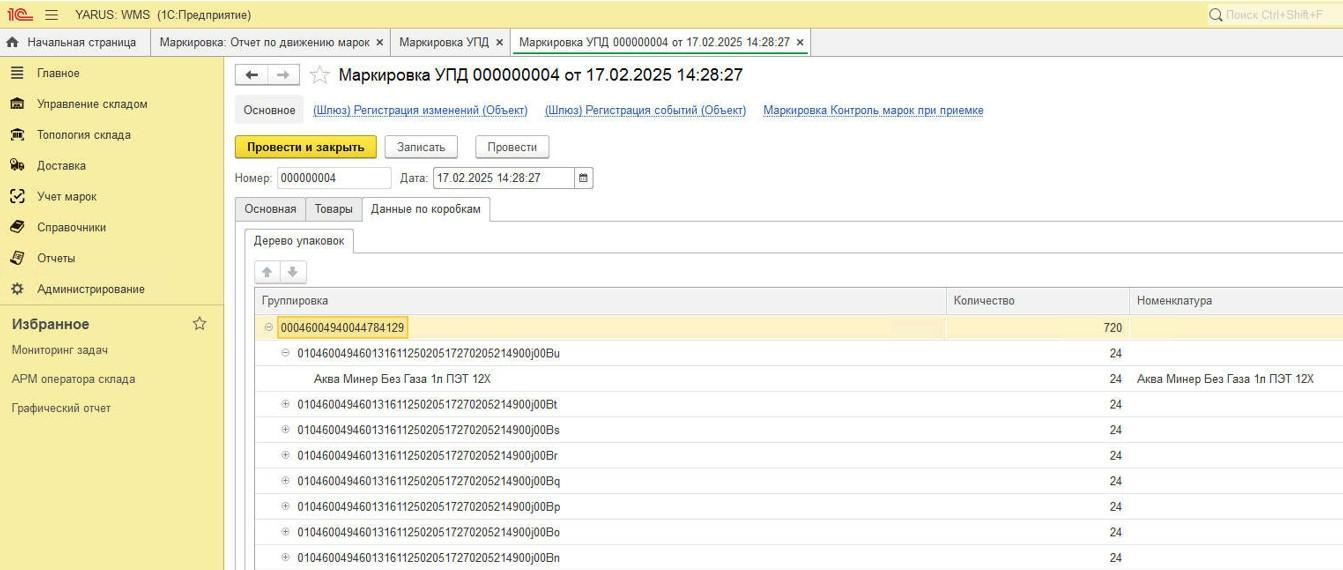1343x570 pixels.
Task: Expand the node ending in j00Bn
Action: [285, 557]
